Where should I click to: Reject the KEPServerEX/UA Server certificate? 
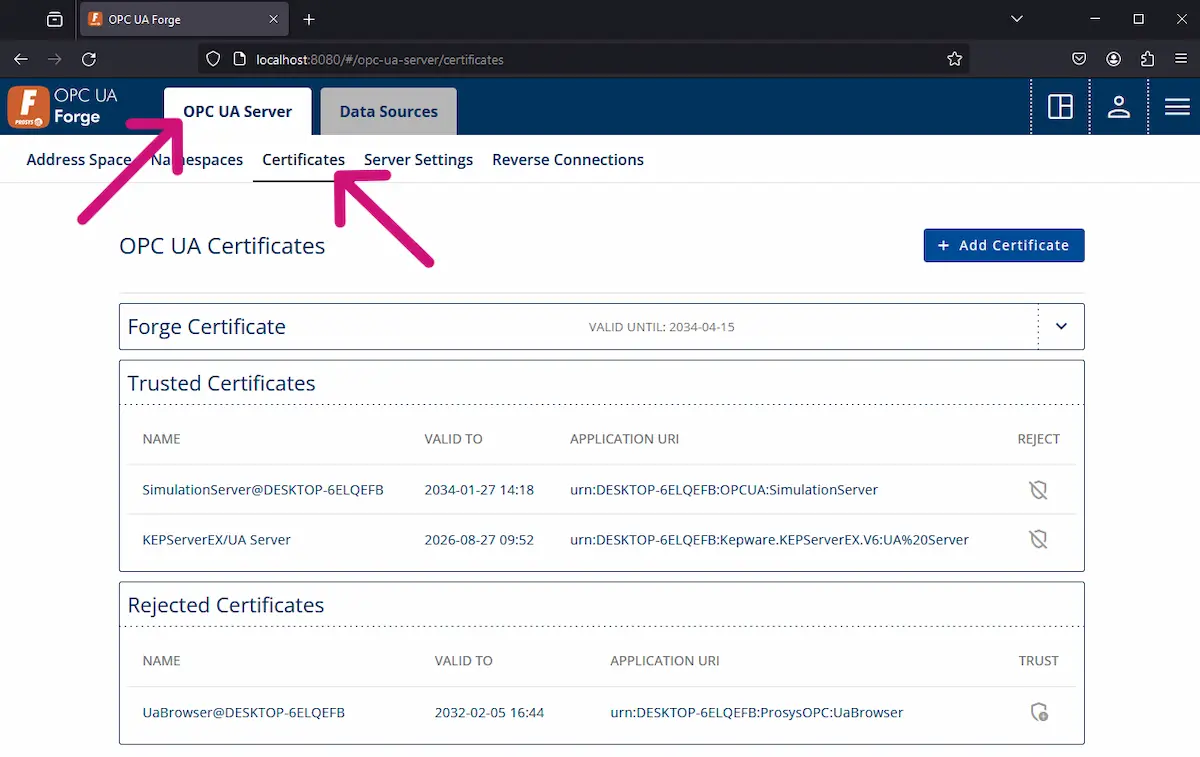(1039, 540)
